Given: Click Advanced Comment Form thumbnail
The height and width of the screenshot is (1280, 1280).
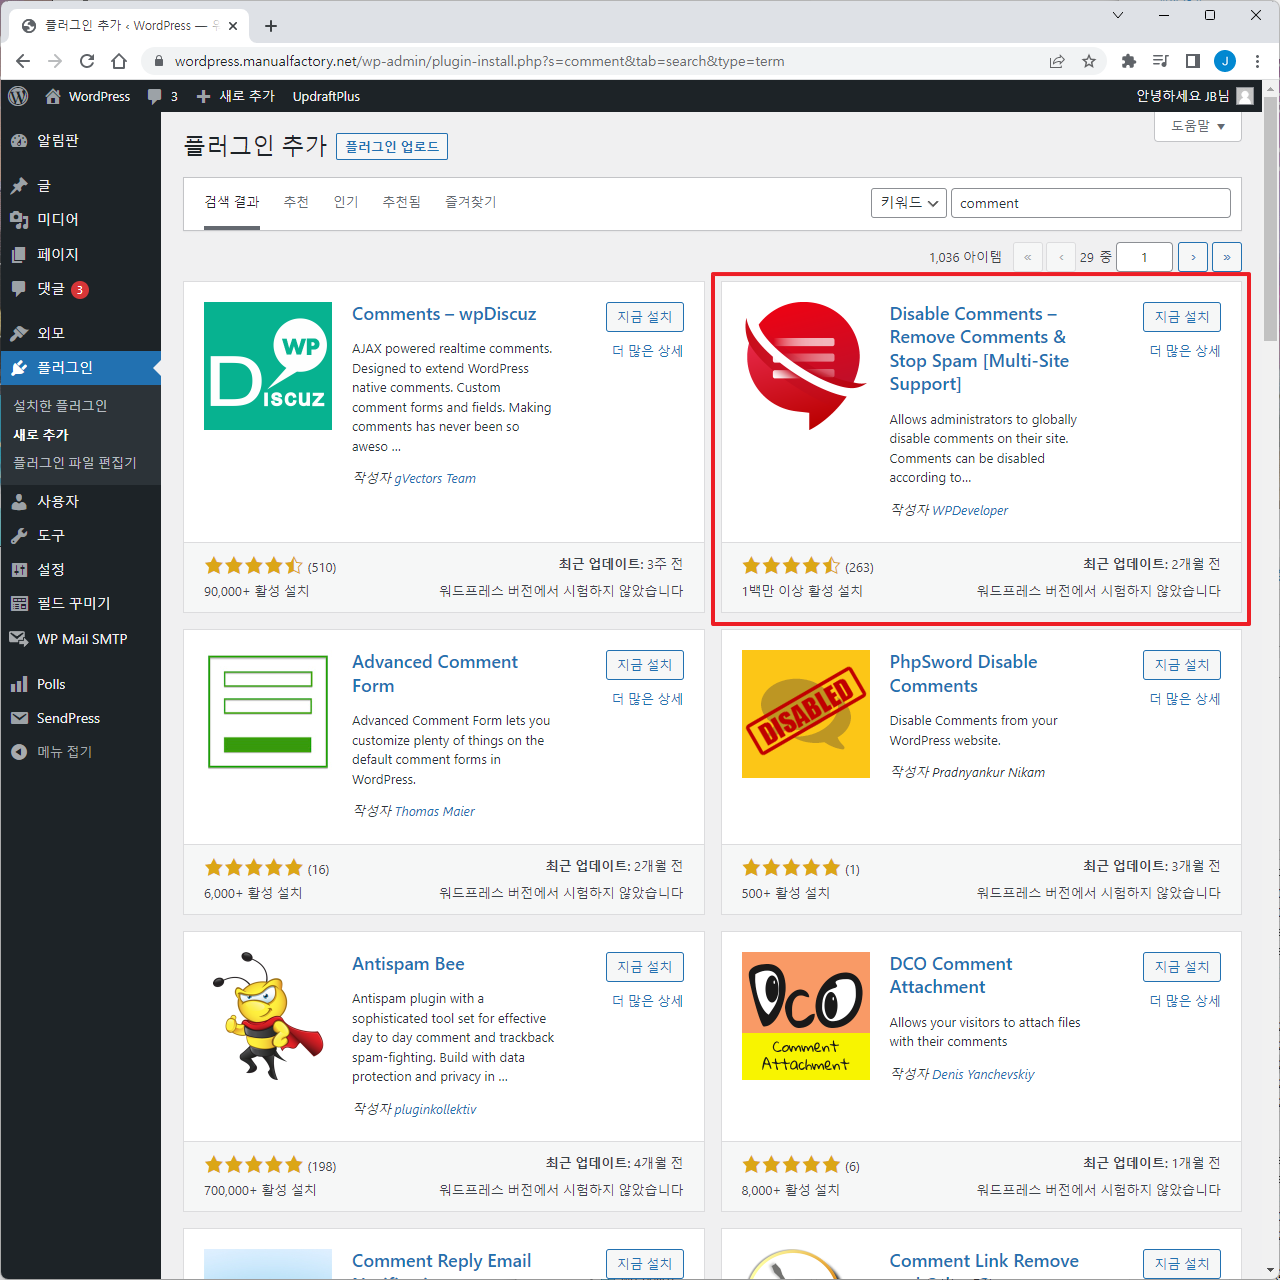Looking at the screenshot, I should (x=268, y=712).
